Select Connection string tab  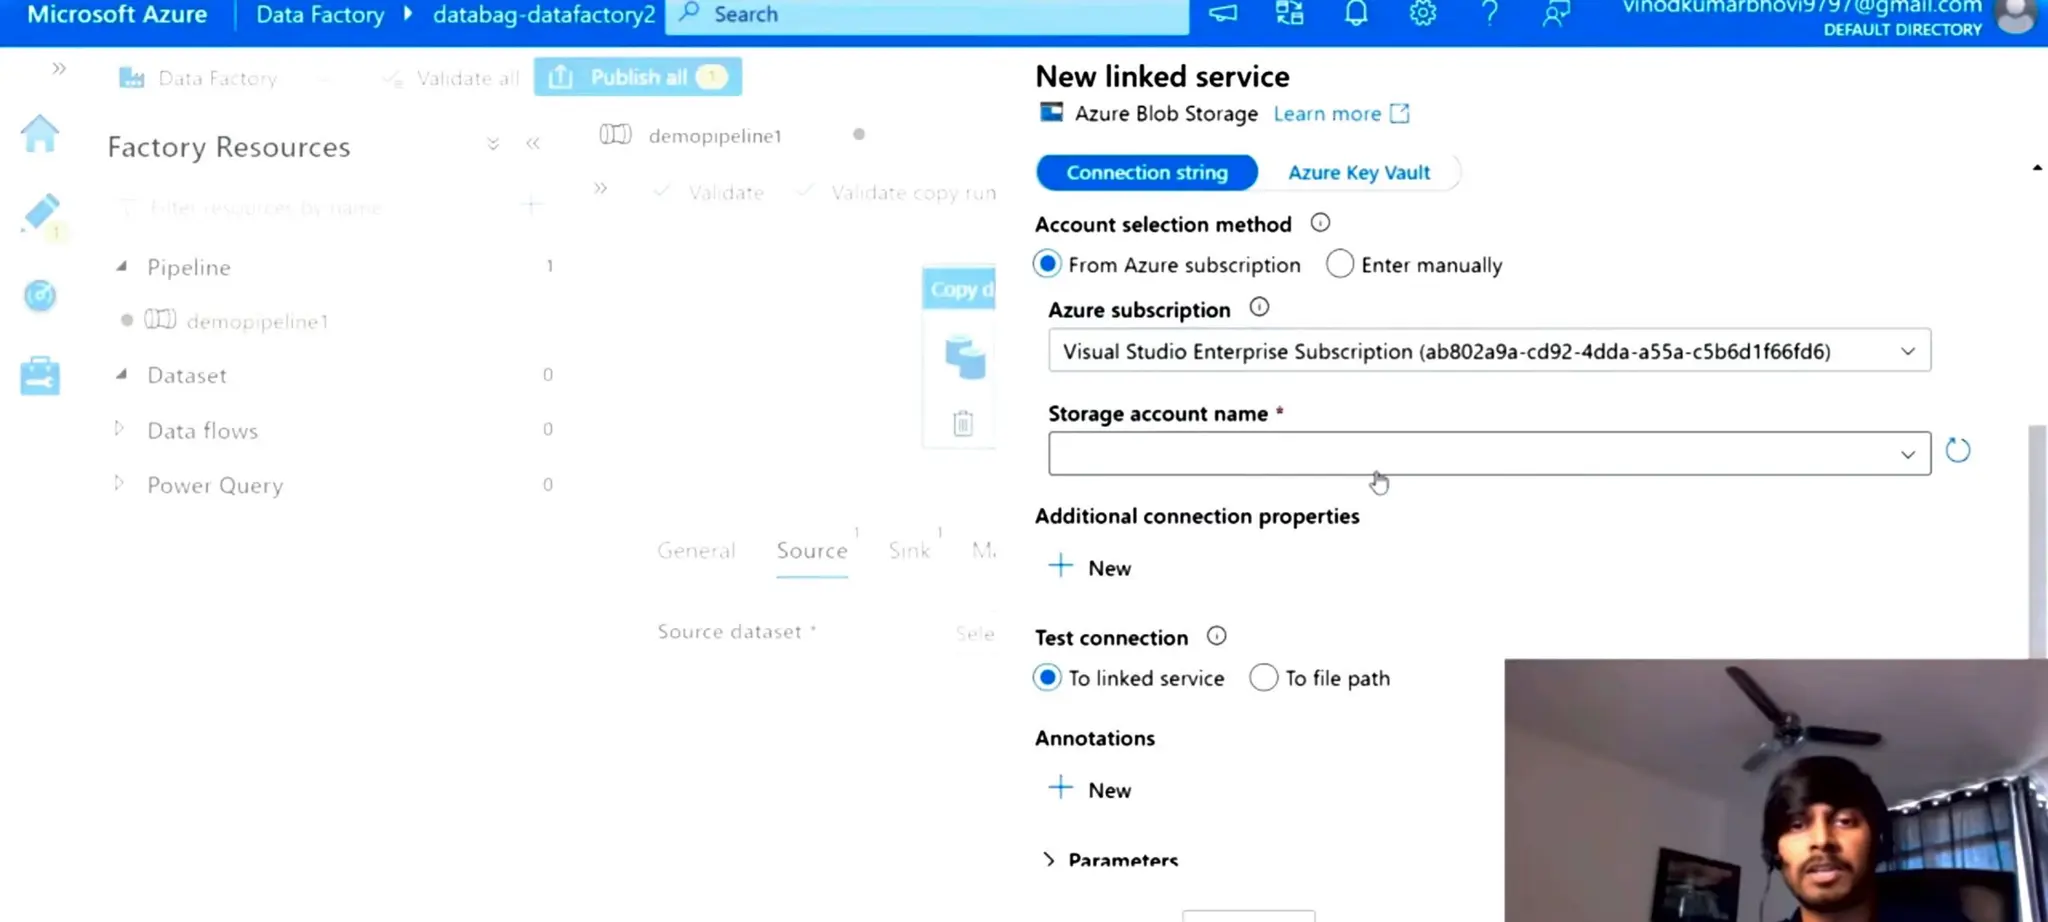click(1147, 172)
